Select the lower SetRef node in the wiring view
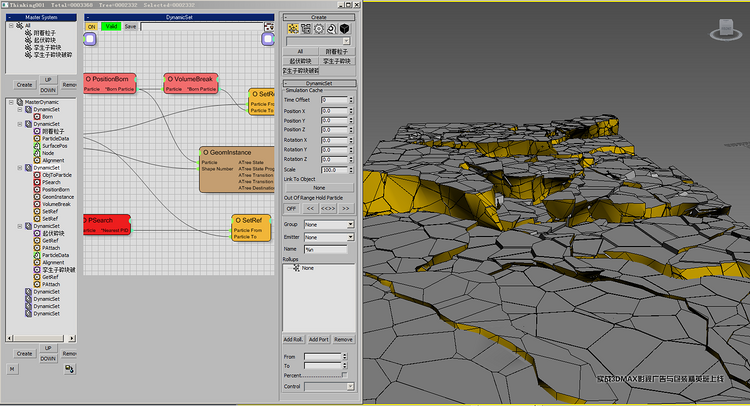750x406 pixels. click(251, 228)
